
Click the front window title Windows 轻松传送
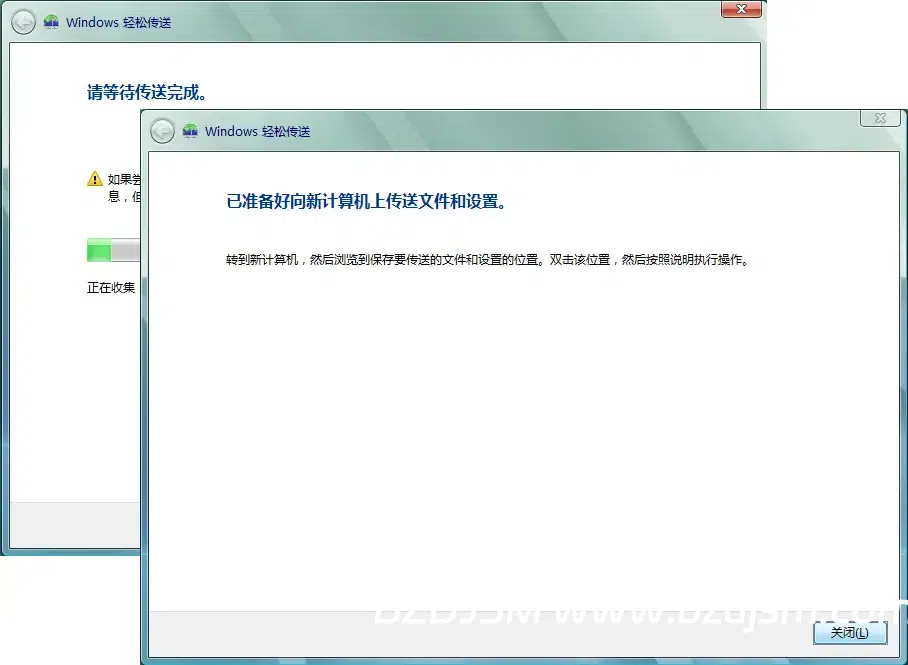pos(258,131)
